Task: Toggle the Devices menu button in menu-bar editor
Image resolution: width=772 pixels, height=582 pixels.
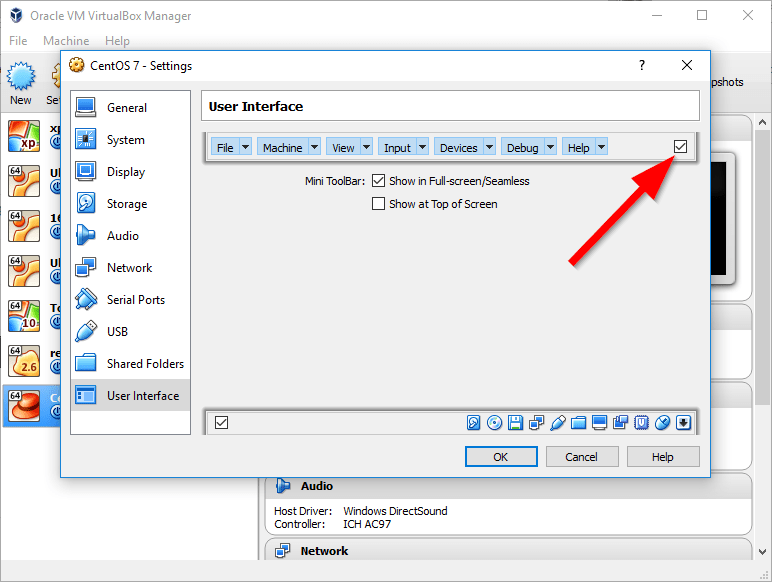Action: tap(458, 147)
